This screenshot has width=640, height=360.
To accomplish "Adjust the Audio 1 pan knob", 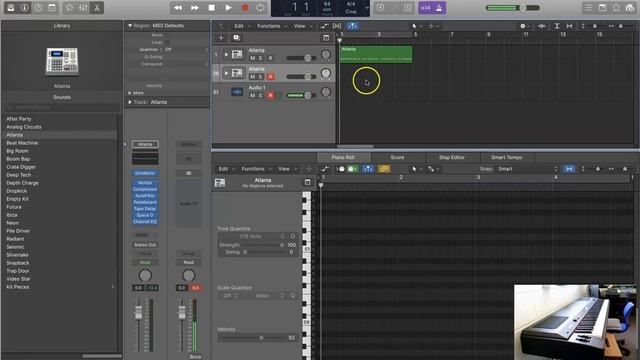I will 326,92.
